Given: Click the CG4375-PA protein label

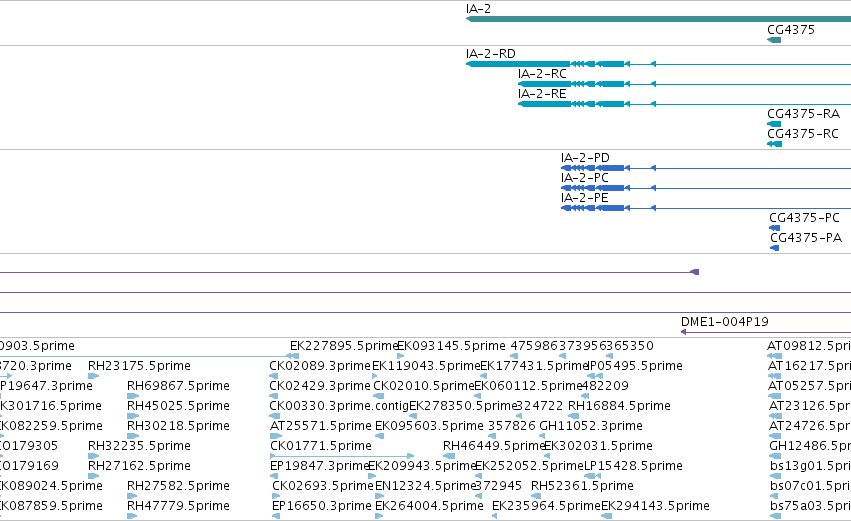Looking at the screenshot, I should pyautogui.click(x=806, y=238).
